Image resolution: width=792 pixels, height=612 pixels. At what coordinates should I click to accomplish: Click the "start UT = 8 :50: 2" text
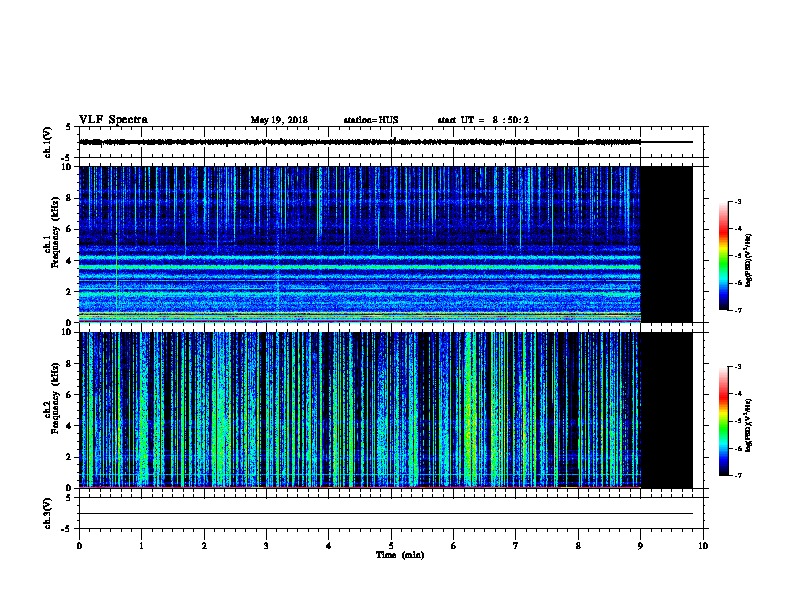483,120
